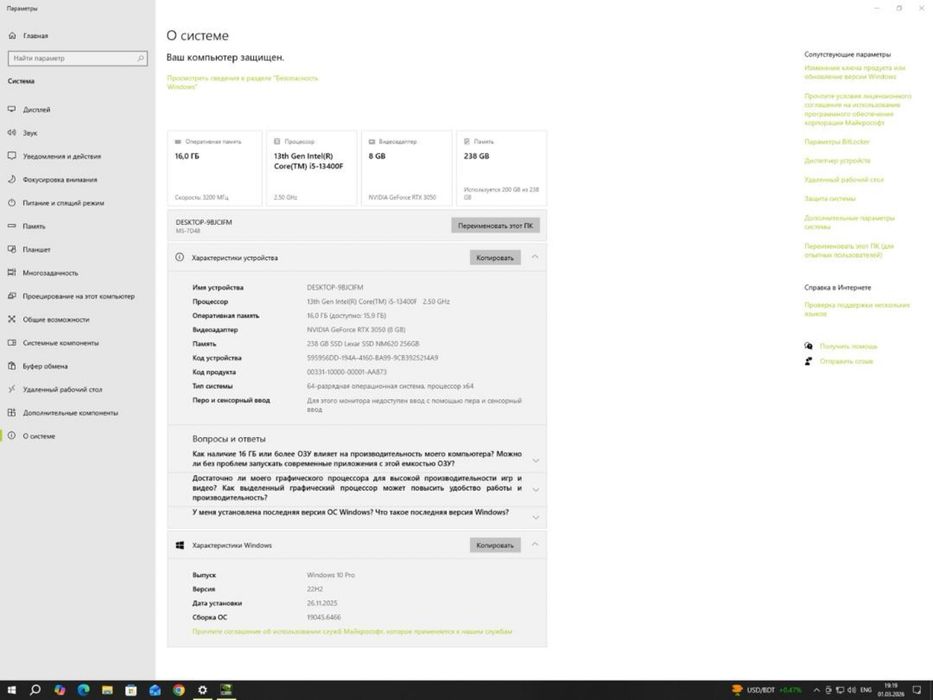The width and height of the screenshot is (933, 700).
Task: Click the Память storage icon in the sidebar
Action: tap(11, 226)
